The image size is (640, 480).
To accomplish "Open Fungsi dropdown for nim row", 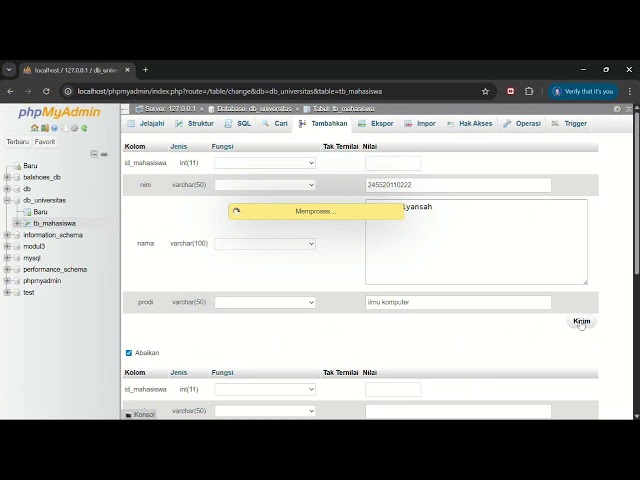I will coord(265,185).
